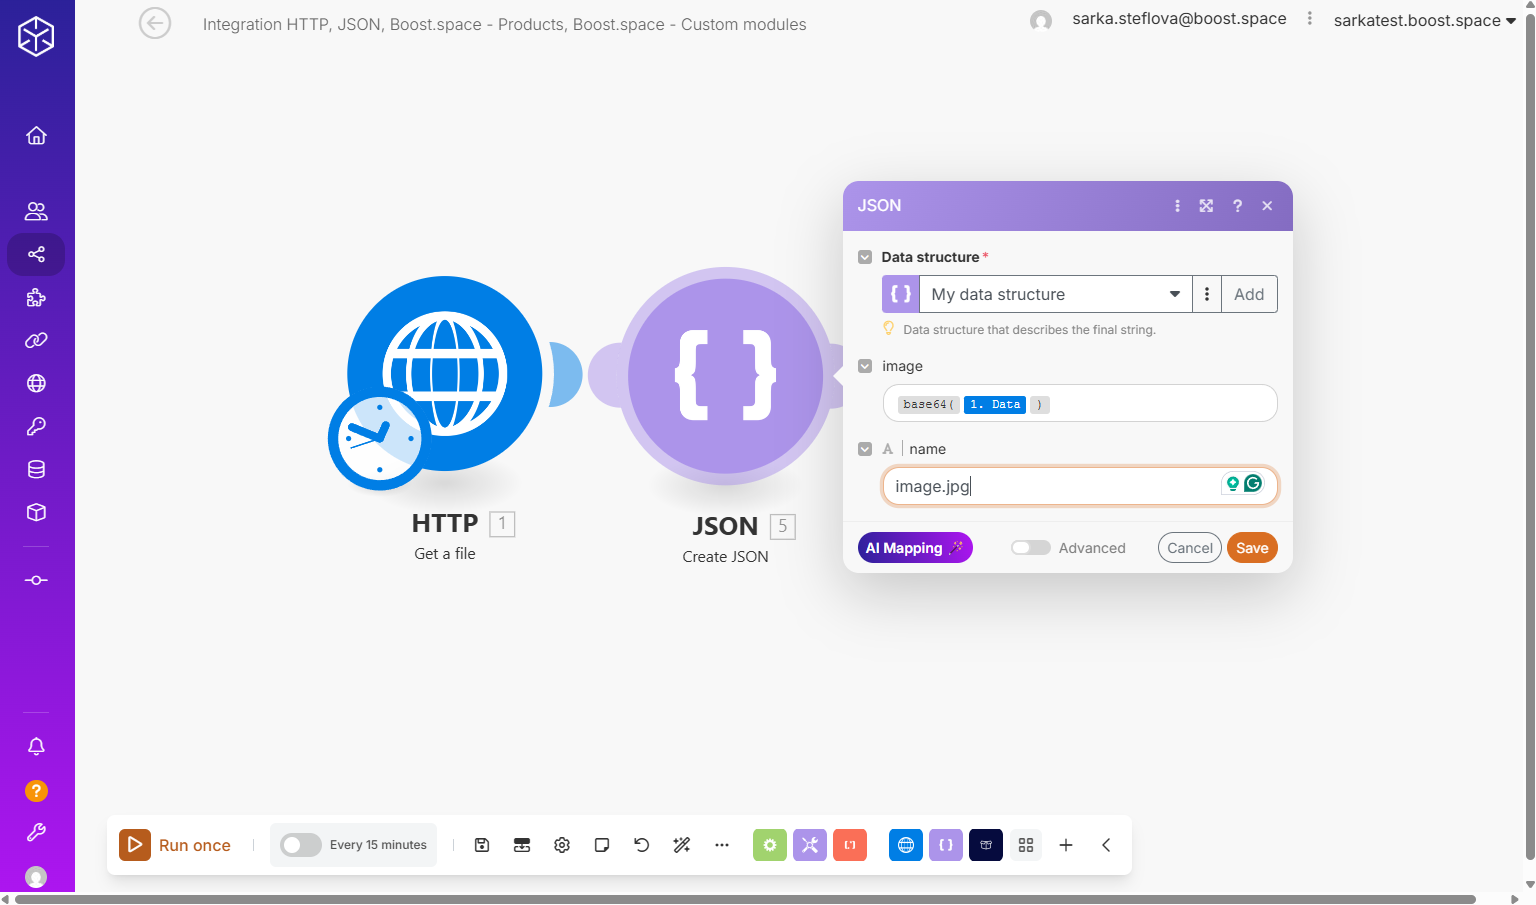Screen dimensions: 1536x905
Task: Open the explain flow icon in toolbar
Action: (x=522, y=845)
